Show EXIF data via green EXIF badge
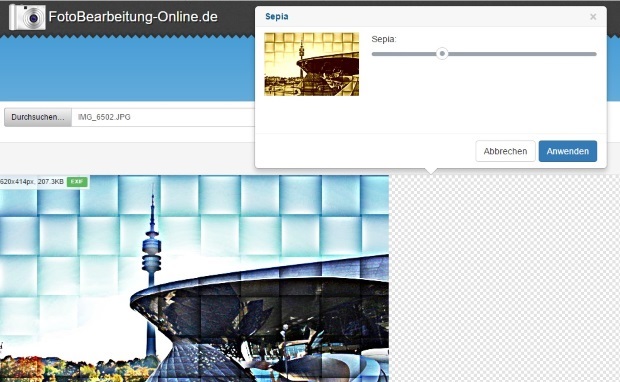This screenshot has width=620, height=382. click(x=77, y=182)
